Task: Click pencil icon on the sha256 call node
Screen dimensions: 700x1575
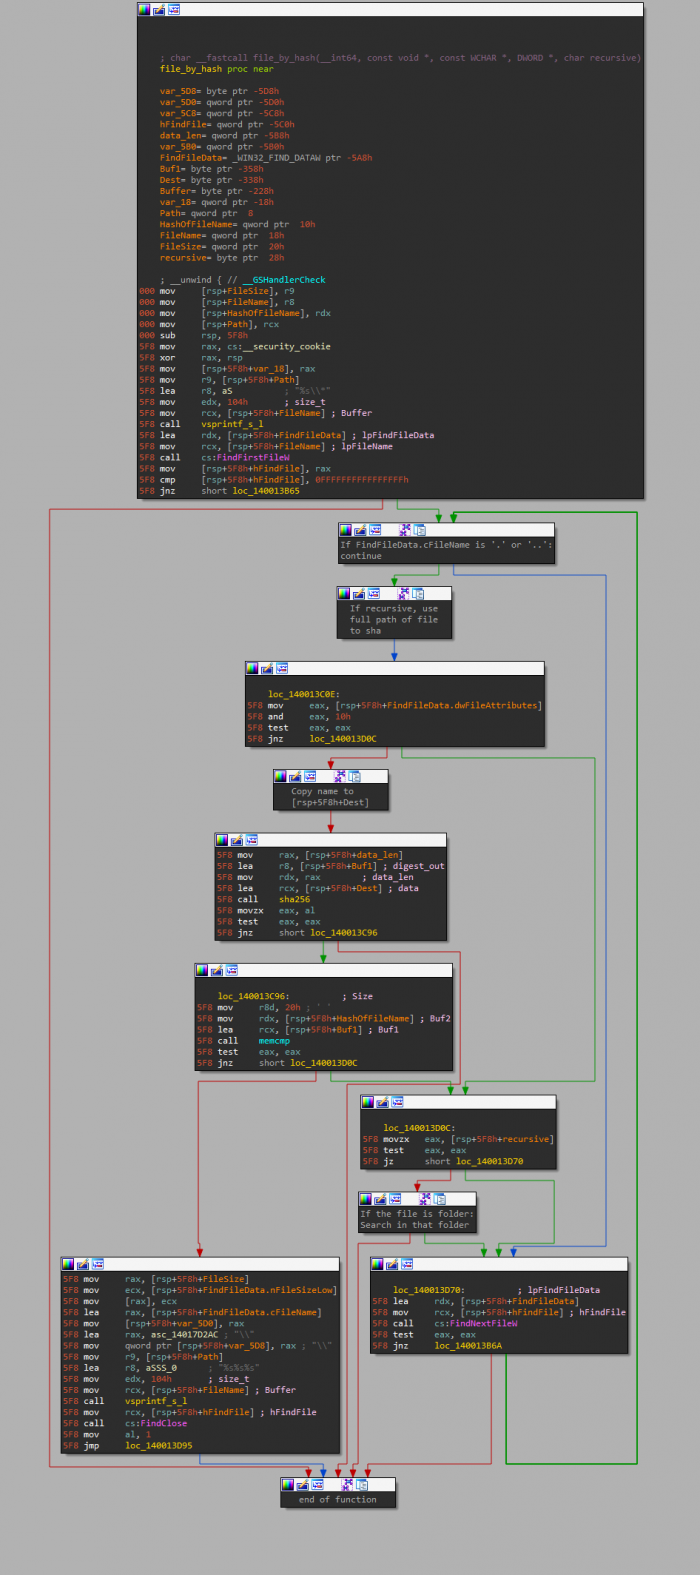Action: coord(237,840)
